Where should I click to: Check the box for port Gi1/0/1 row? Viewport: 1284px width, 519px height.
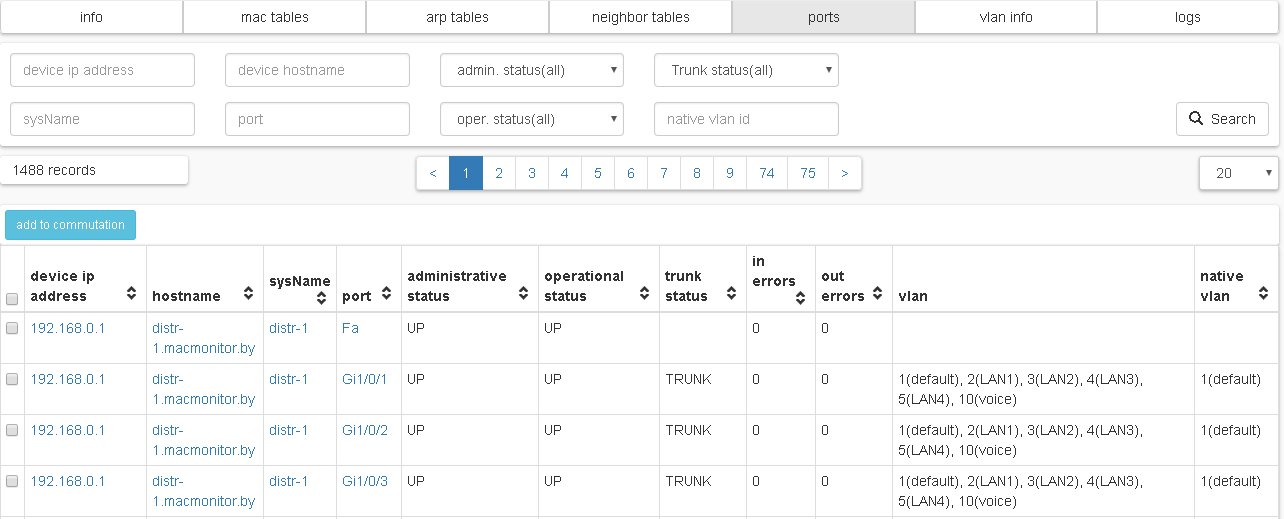coord(13,379)
